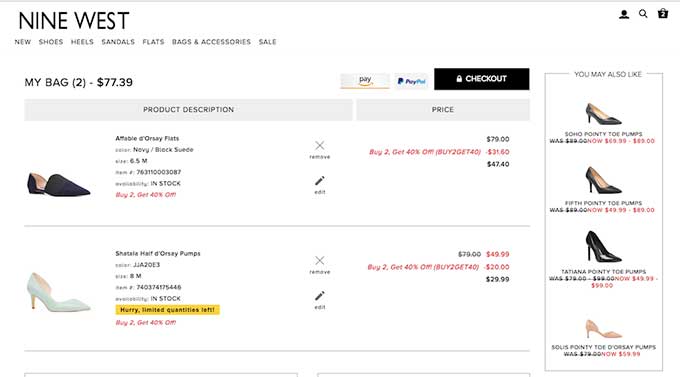Click the Nine West logo

pyautogui.click(x=74, y=21)
